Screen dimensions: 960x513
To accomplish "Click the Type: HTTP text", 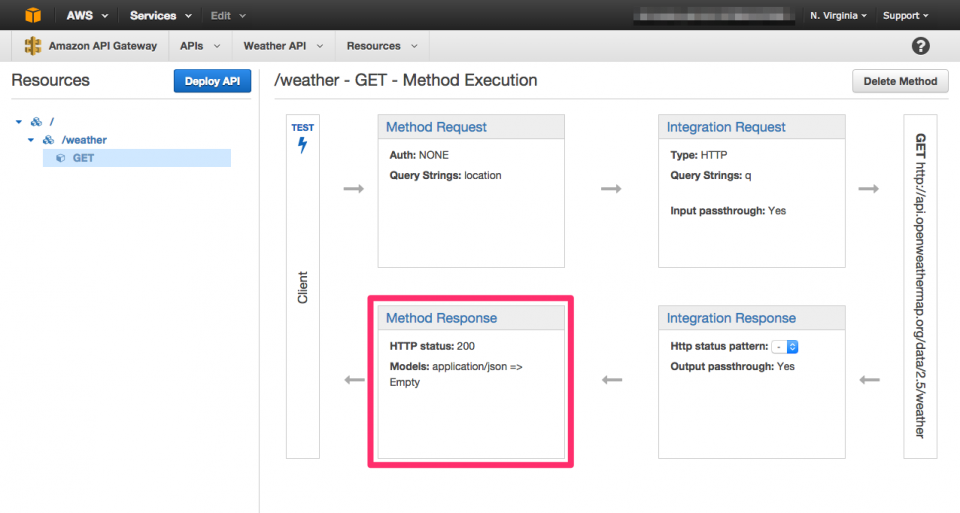I will [699, 155].
